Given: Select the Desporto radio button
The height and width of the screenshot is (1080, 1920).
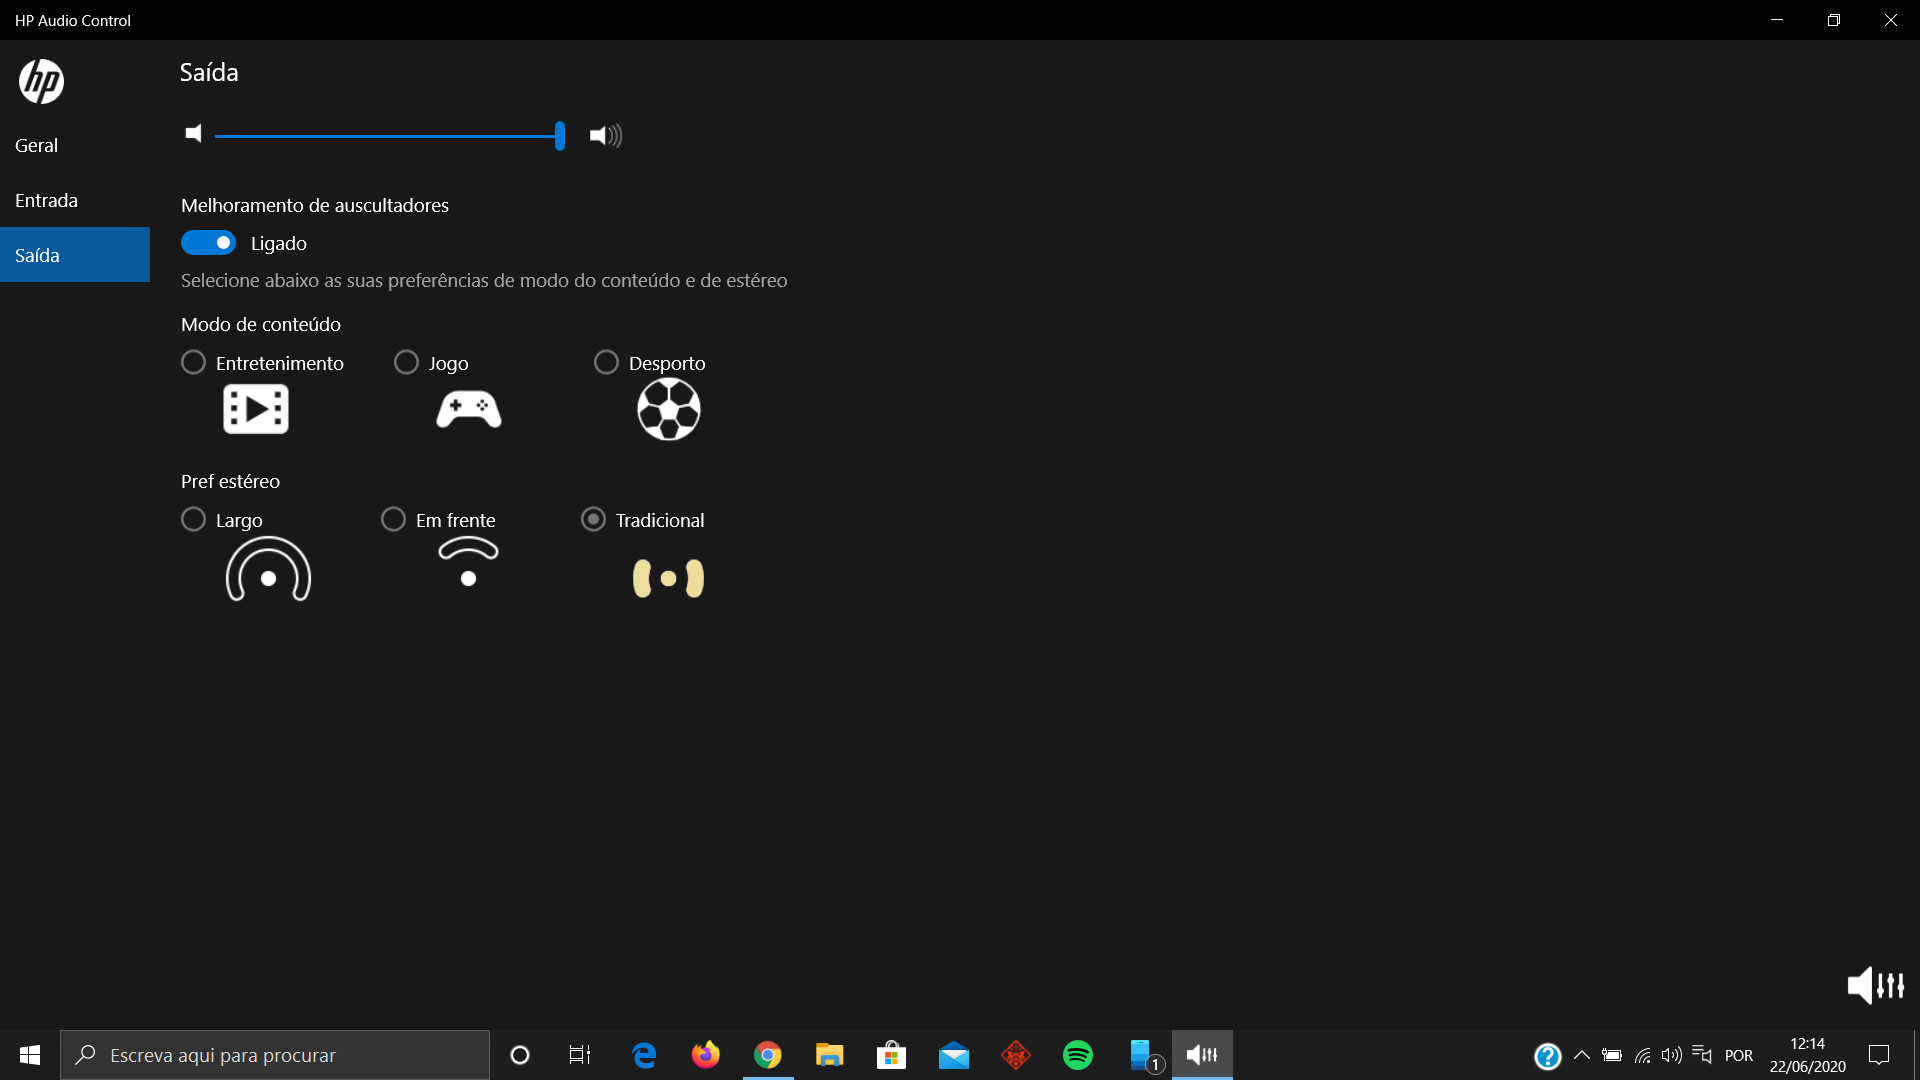Looking at the screenshot, I should click(x=606, y=362).
